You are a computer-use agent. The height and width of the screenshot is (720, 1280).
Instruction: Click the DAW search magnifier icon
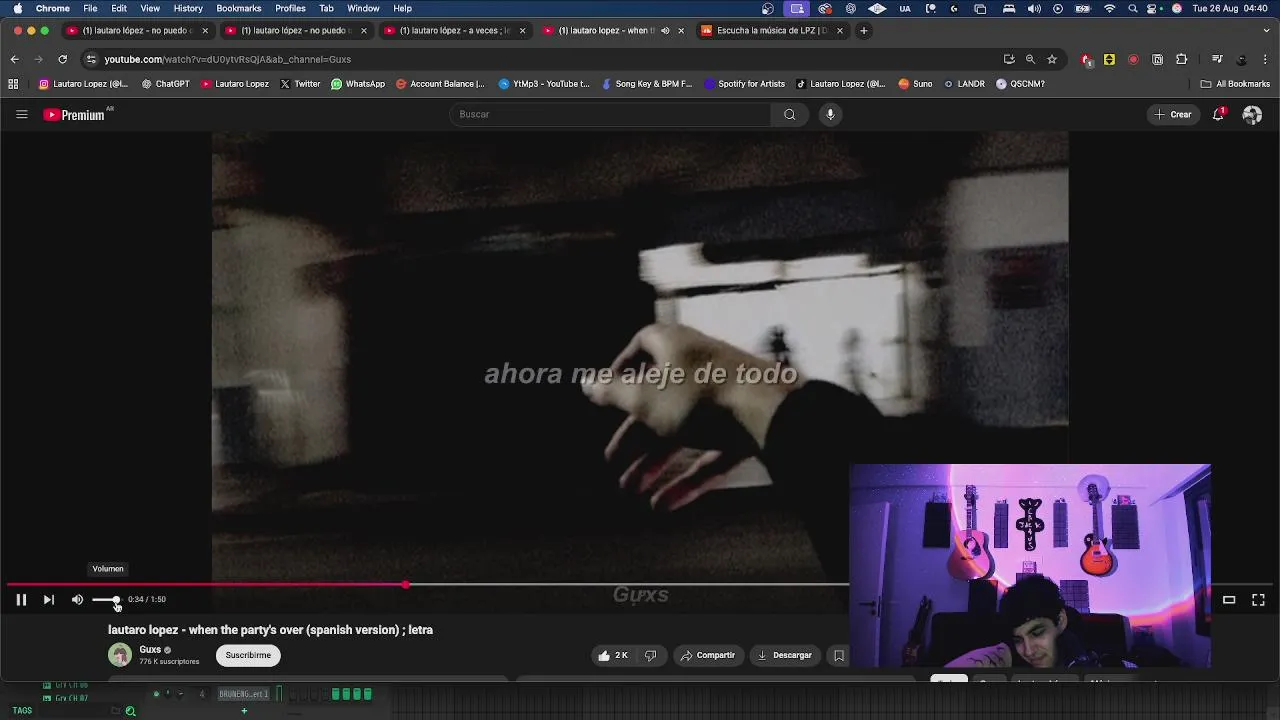tap(130, 711)
